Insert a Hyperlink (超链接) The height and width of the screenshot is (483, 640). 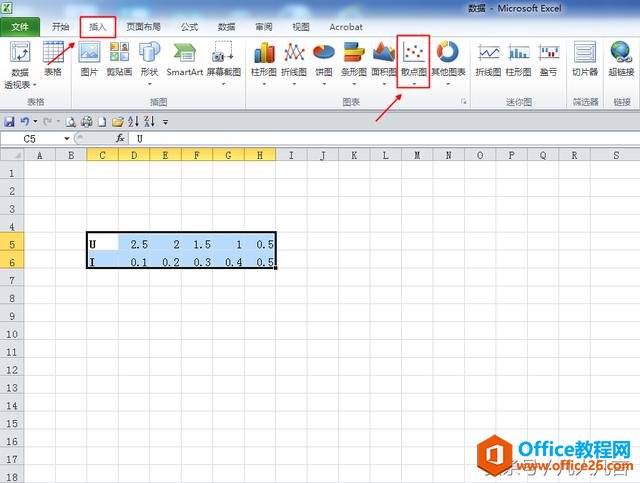[x=621, y=59]
